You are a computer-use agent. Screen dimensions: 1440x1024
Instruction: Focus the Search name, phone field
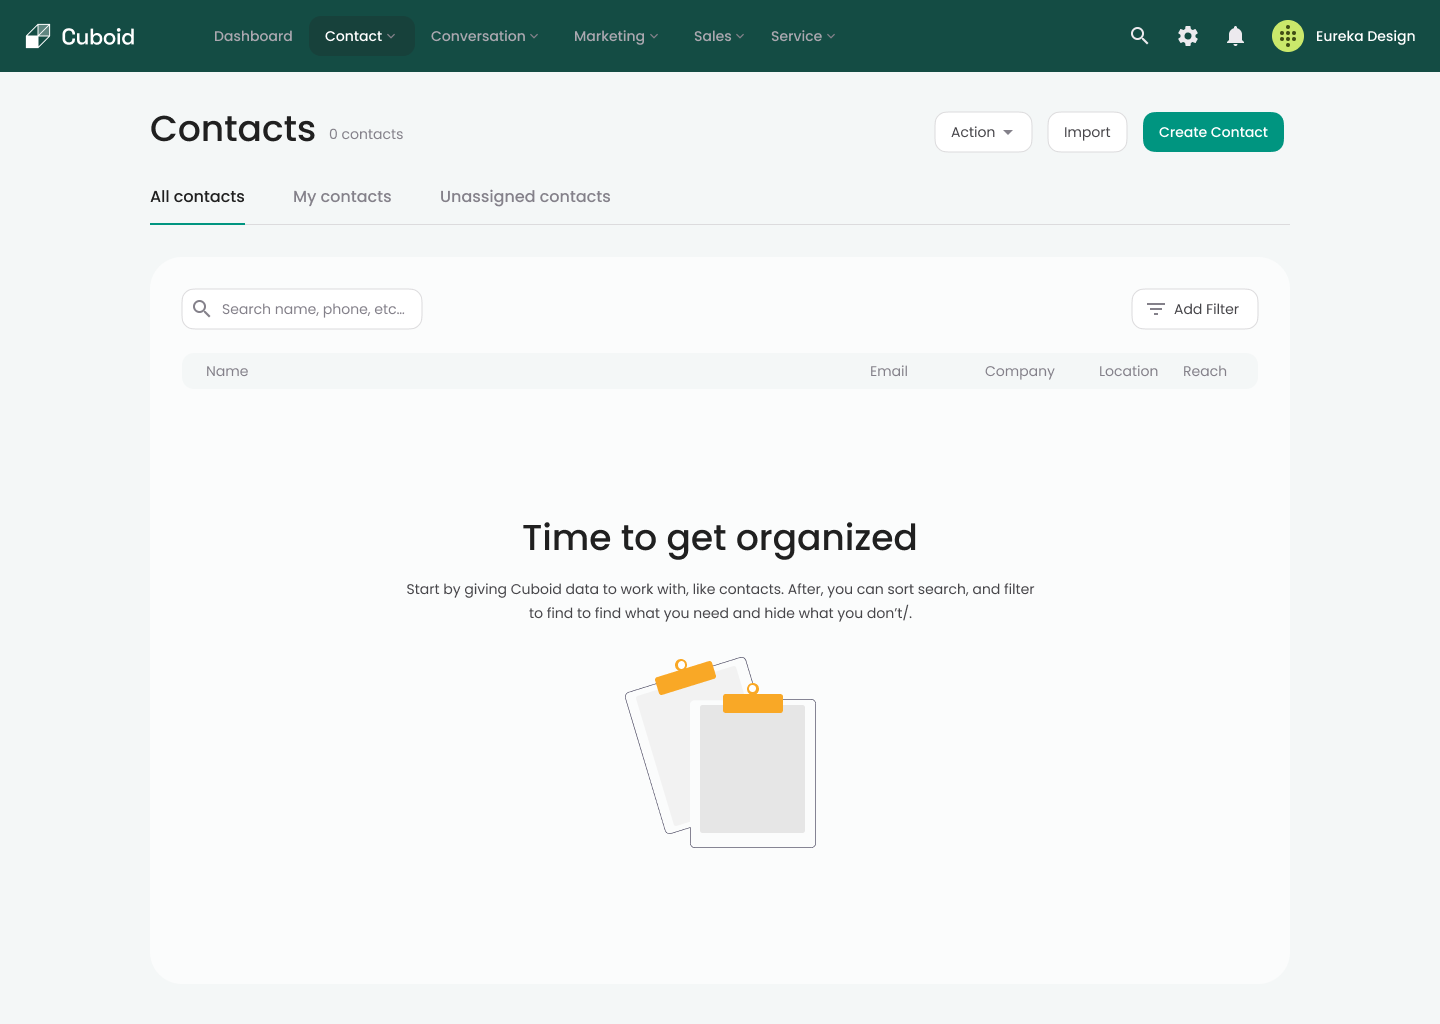(312, 309)
